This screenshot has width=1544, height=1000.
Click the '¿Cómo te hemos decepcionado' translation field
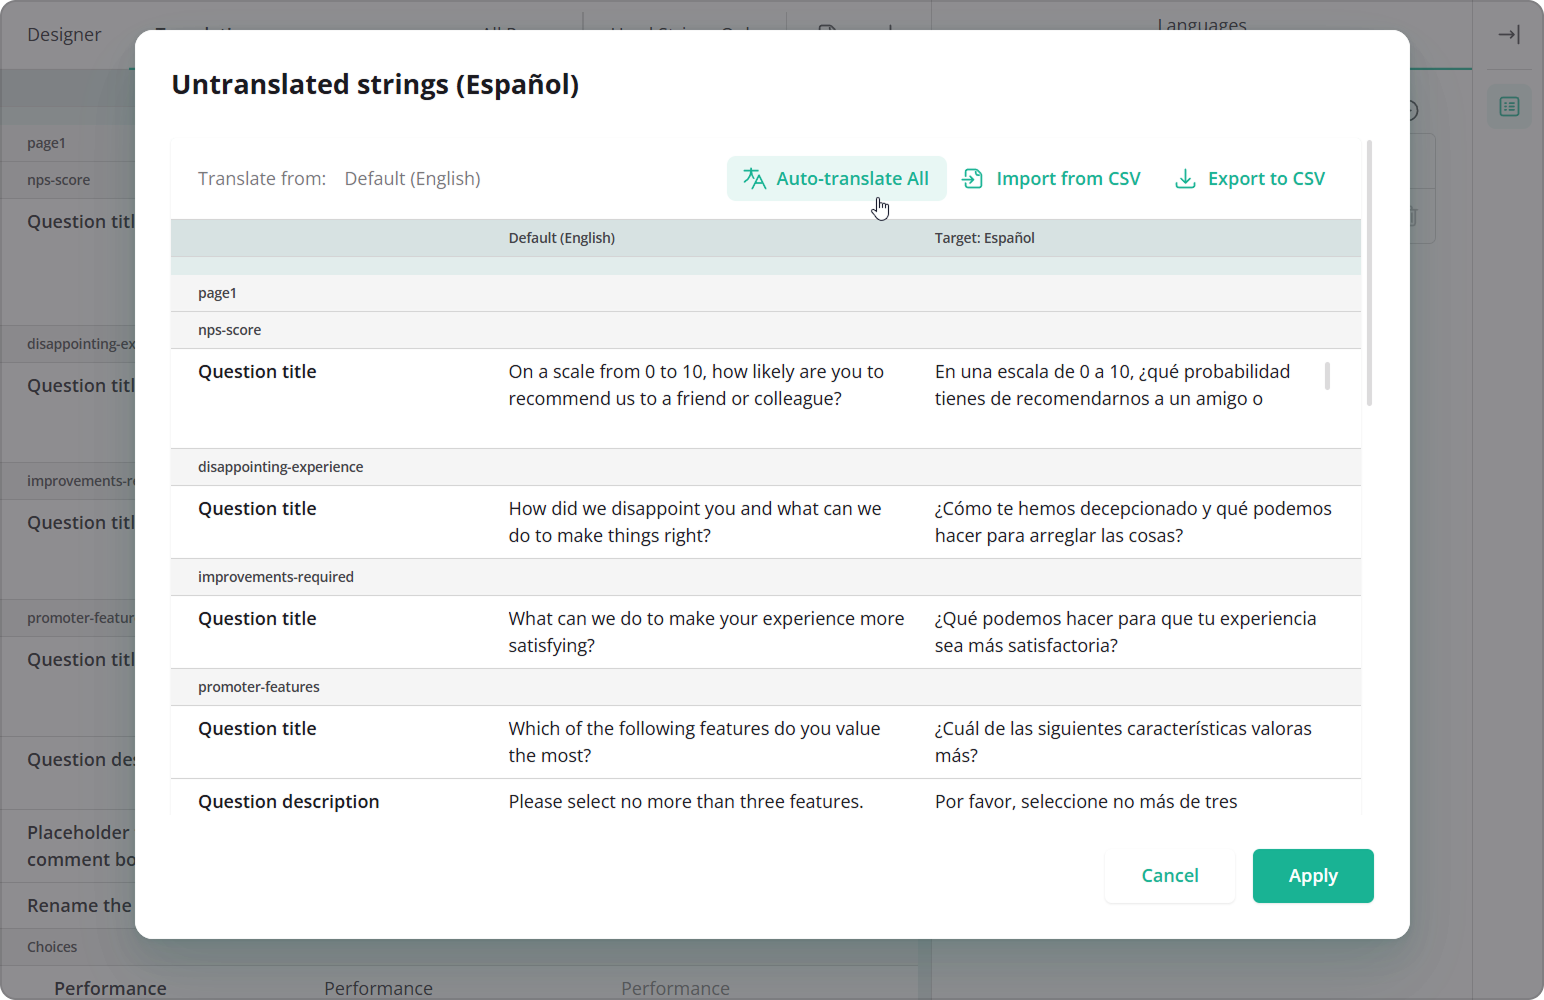(1132, 522)
